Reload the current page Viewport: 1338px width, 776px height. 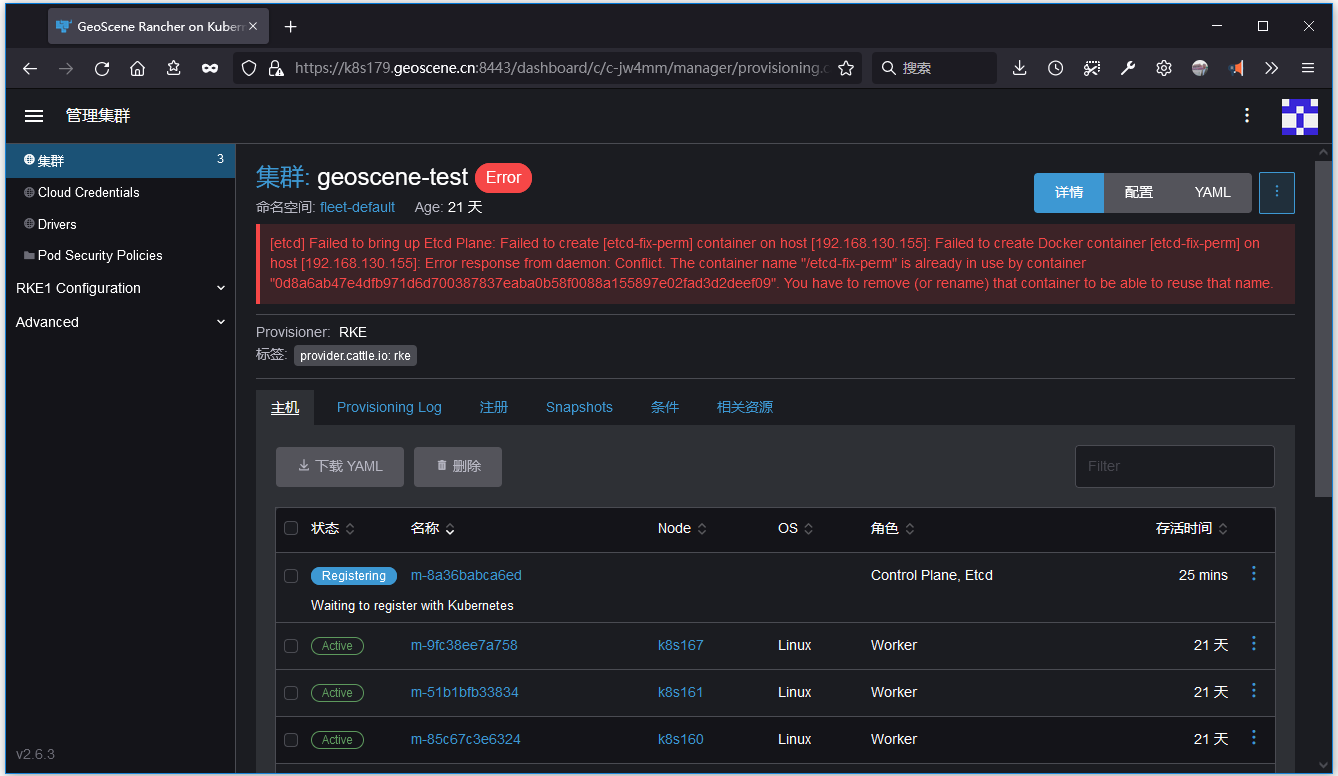pyautogui.click(x=102, y=68)
